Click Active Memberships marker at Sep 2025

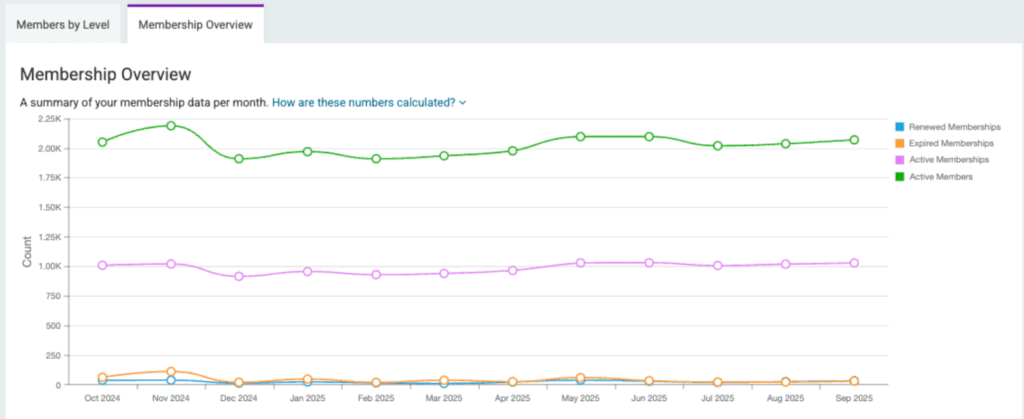click(854, 263)
